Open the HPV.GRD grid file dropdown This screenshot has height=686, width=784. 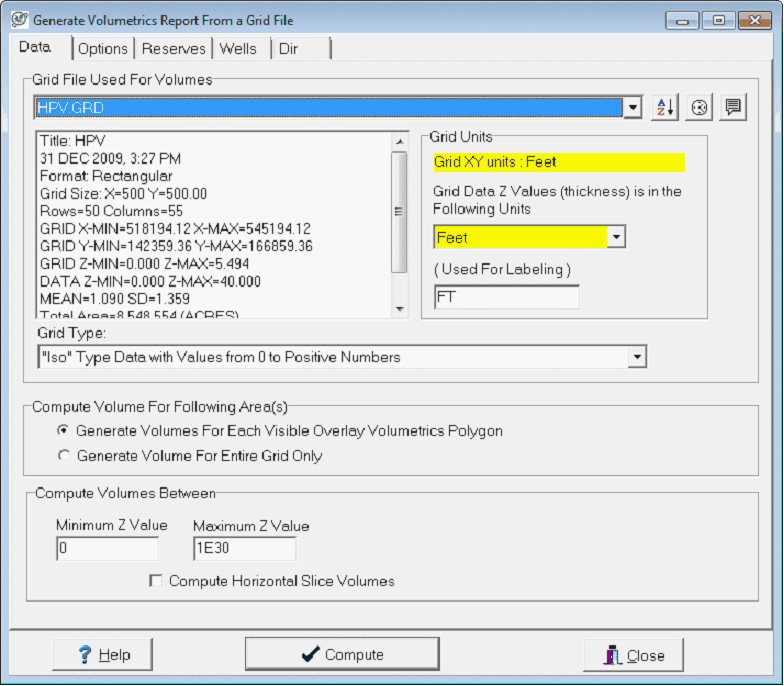[x=631, y=108]
